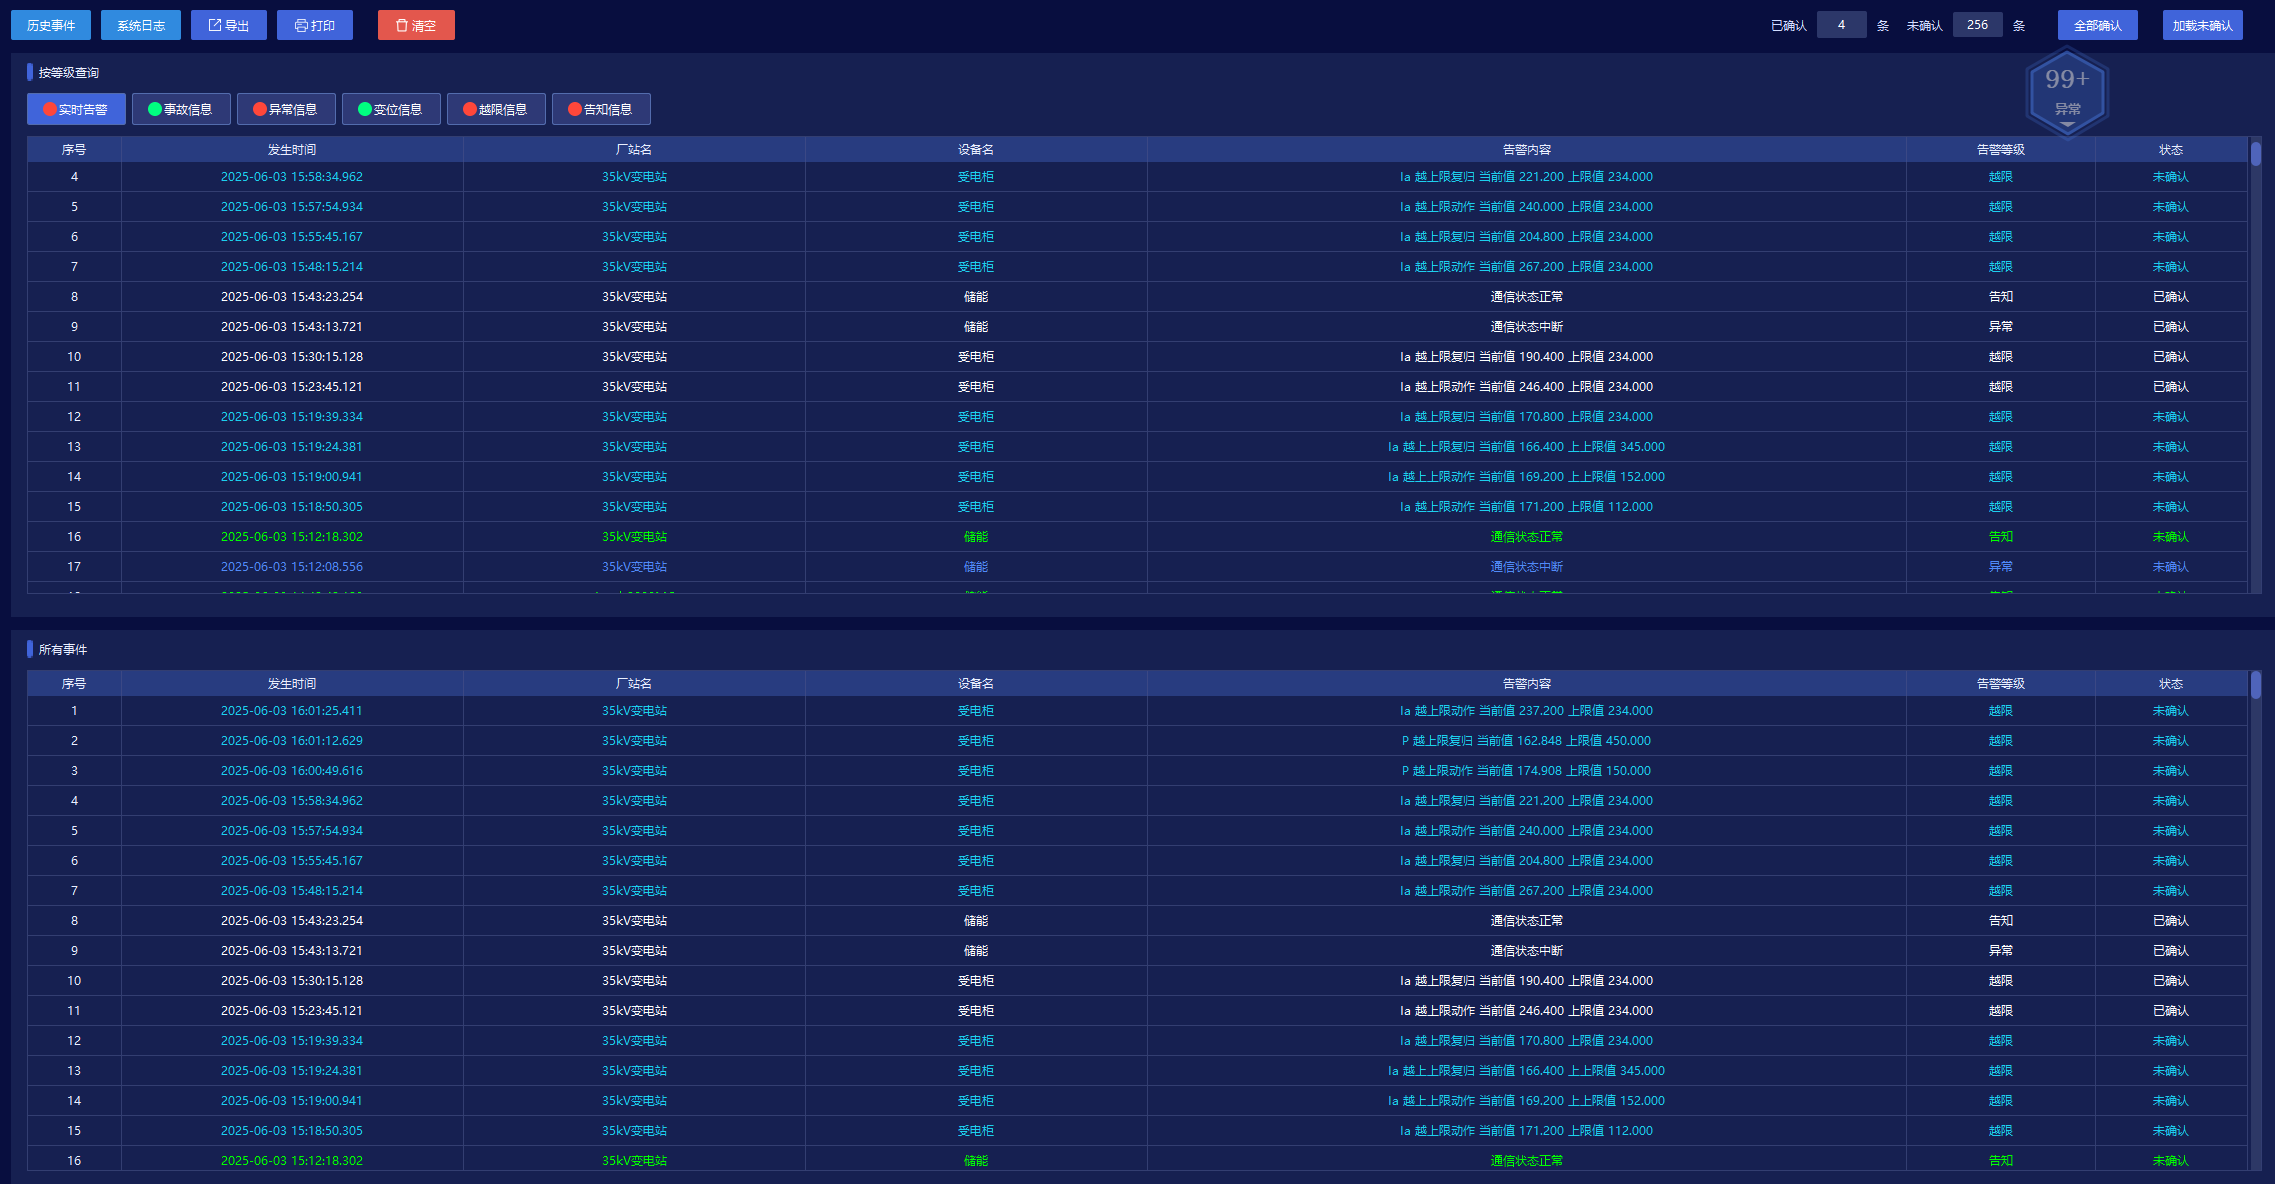Click the 全部确认 button

[x=2097, y=25]
